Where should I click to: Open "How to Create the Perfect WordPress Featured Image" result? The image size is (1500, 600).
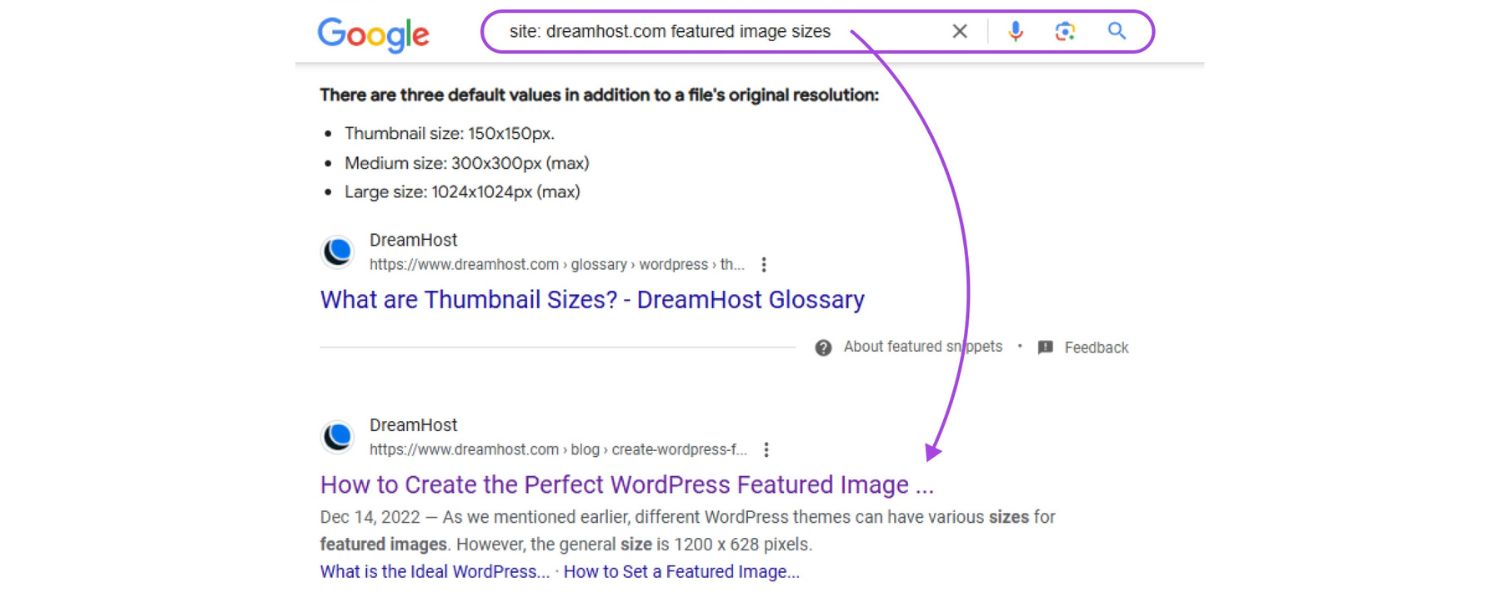(626, 485)
